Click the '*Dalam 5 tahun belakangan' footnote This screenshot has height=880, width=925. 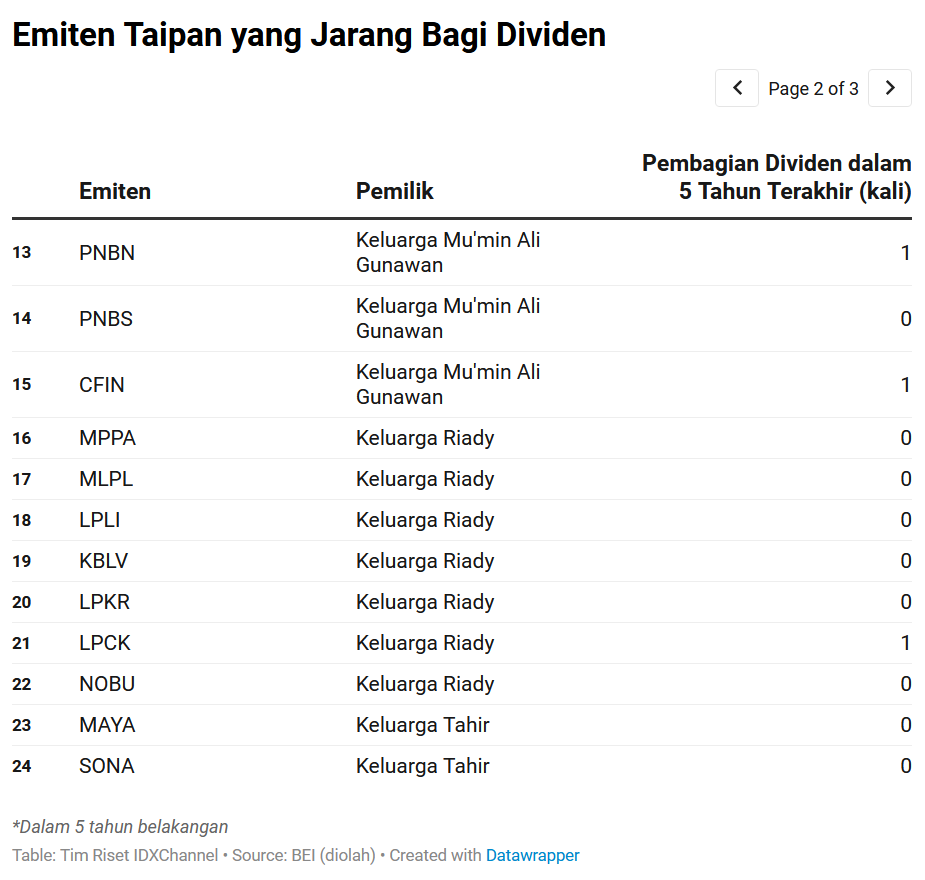click(120, 827)
